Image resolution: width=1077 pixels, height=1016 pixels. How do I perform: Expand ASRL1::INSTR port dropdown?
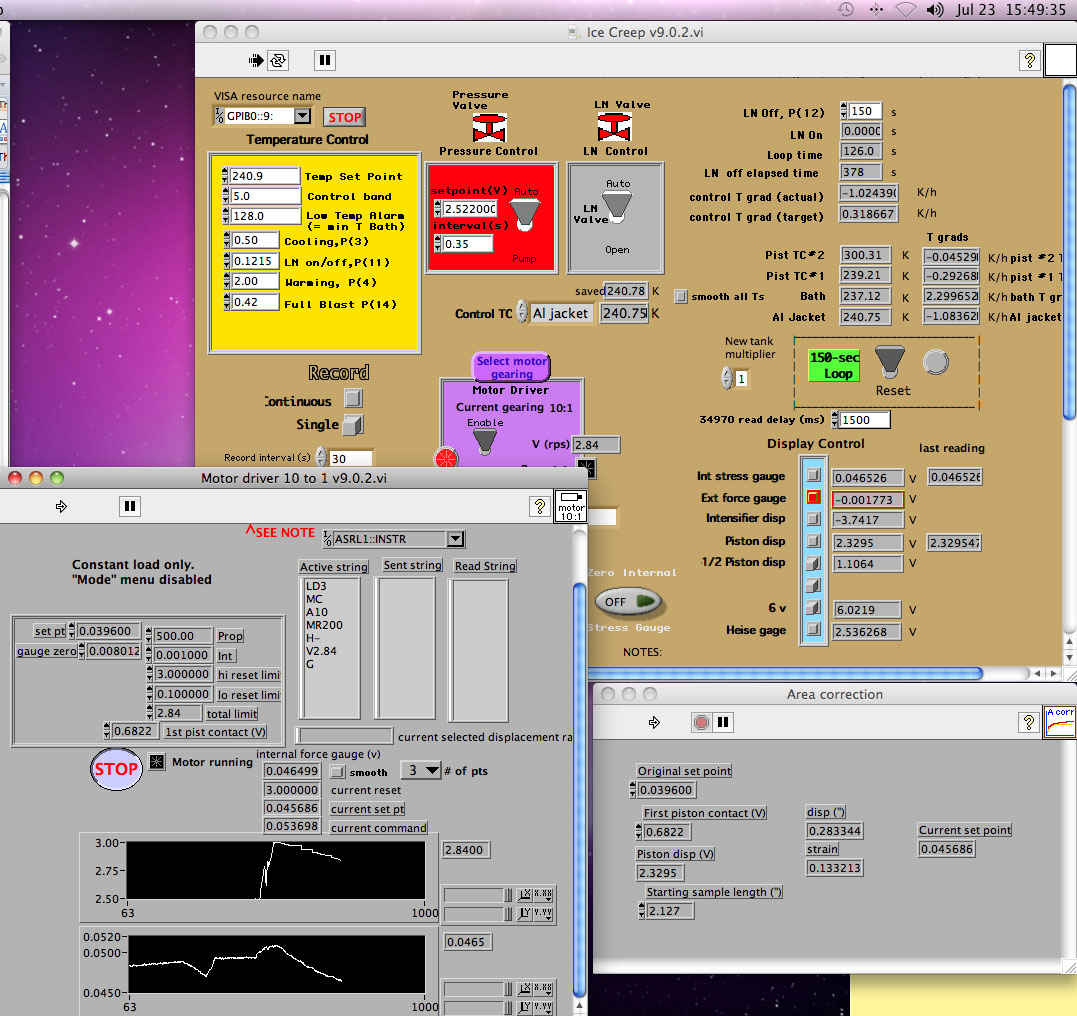click(455, 539)
